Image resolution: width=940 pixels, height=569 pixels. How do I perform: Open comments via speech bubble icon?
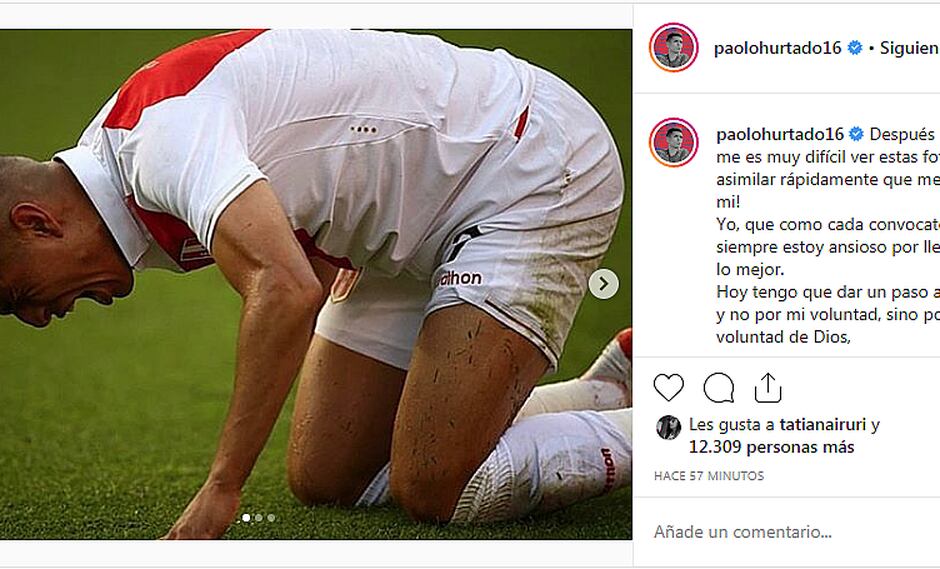pos(719,388)
